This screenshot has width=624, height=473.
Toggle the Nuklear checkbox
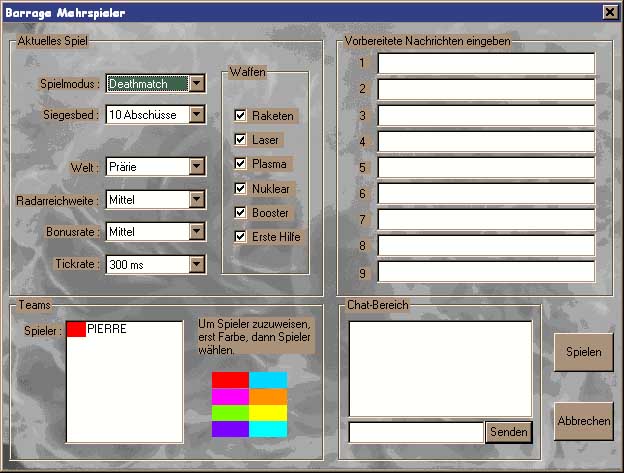pyautogui.click(x=240, y=188)
